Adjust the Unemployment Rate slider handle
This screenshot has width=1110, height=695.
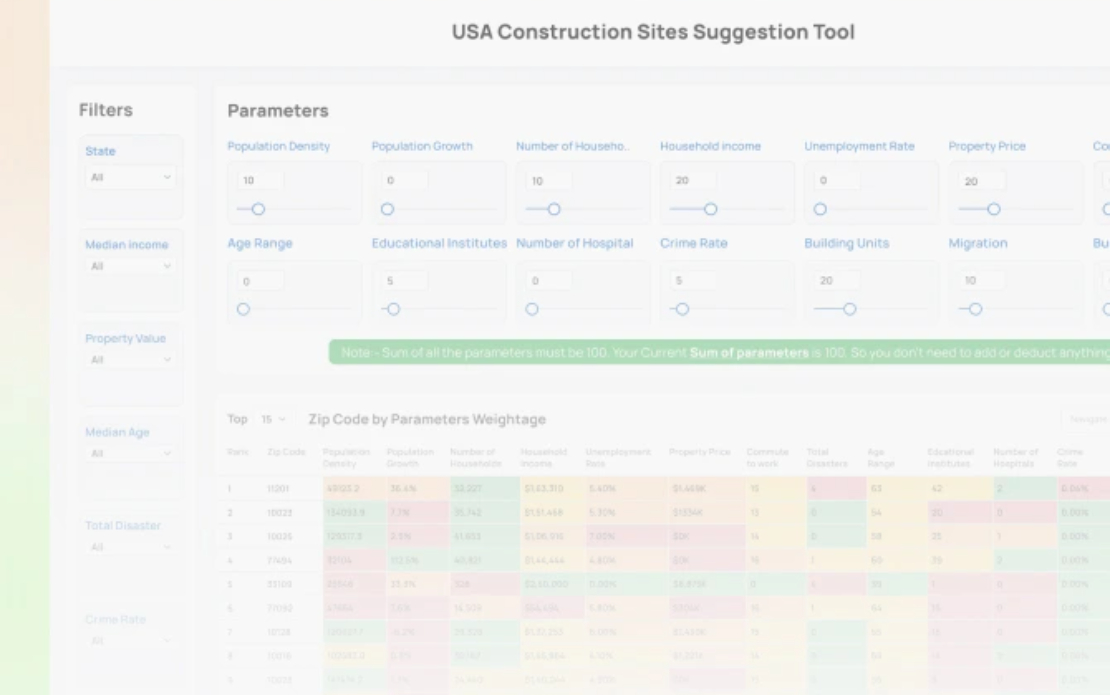(820, 209)
